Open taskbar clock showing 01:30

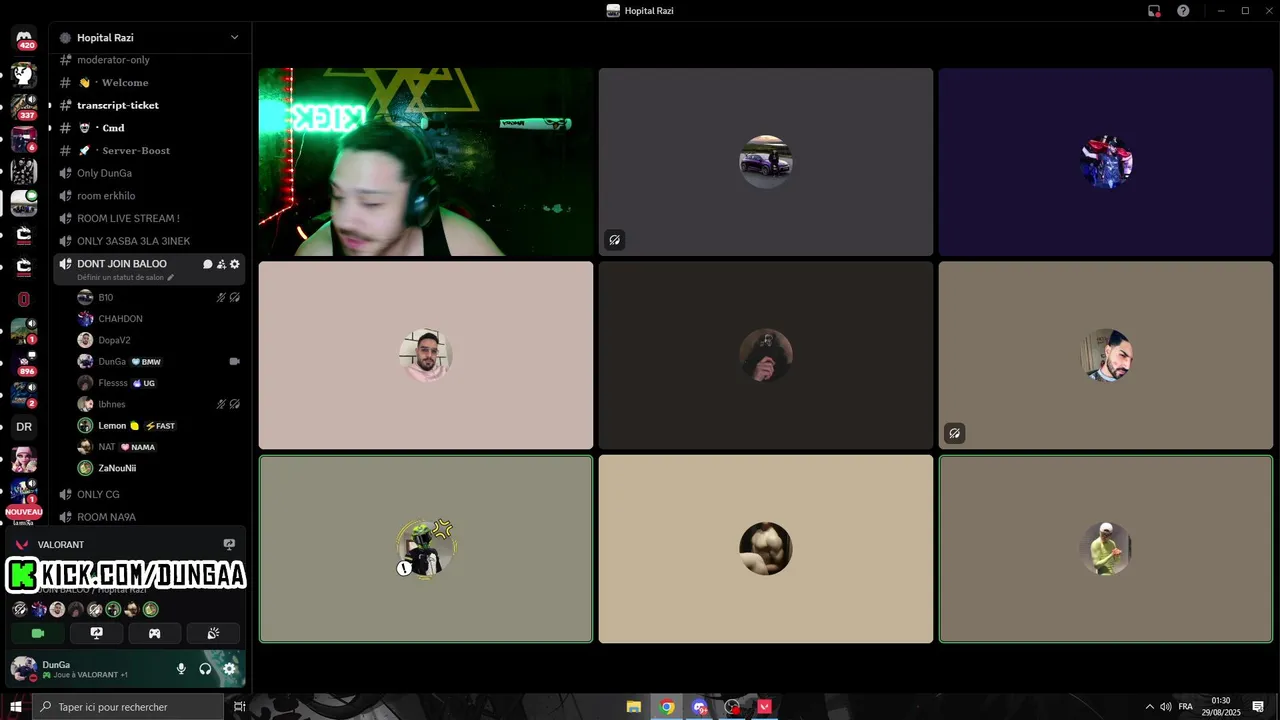[1221, 707]
